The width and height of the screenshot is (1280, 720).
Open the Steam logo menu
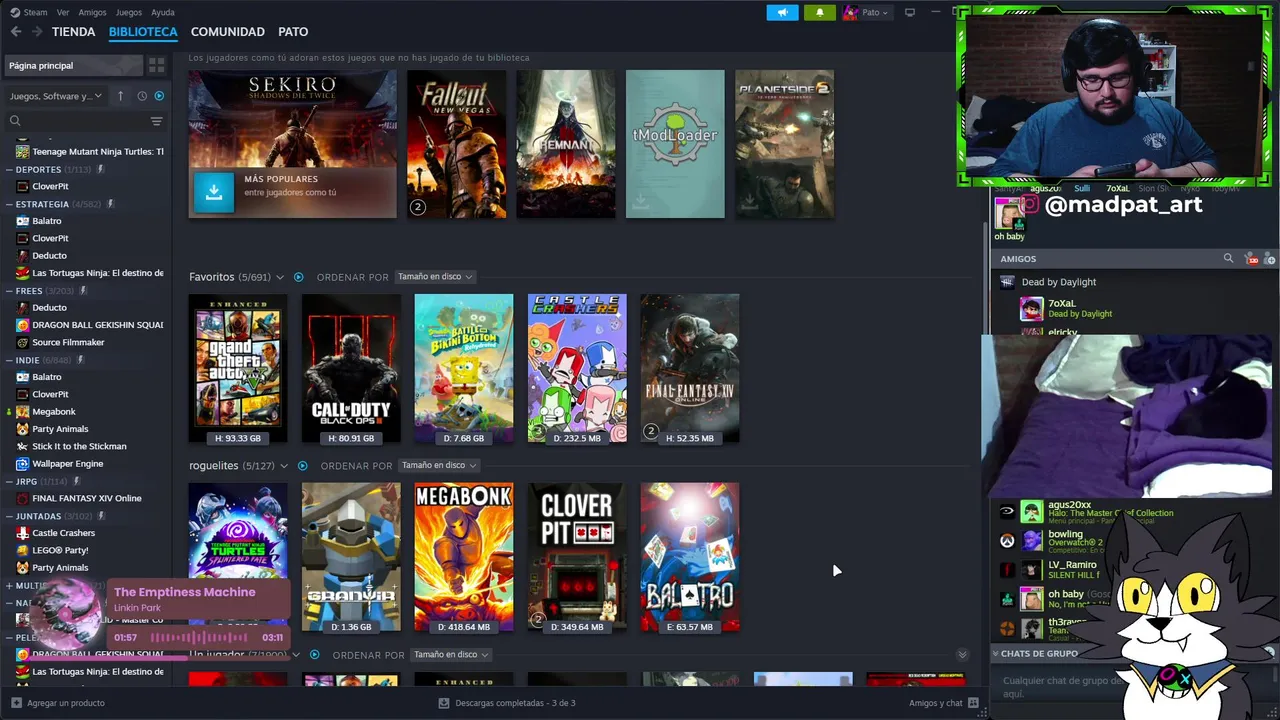click(x=29, y=12)
